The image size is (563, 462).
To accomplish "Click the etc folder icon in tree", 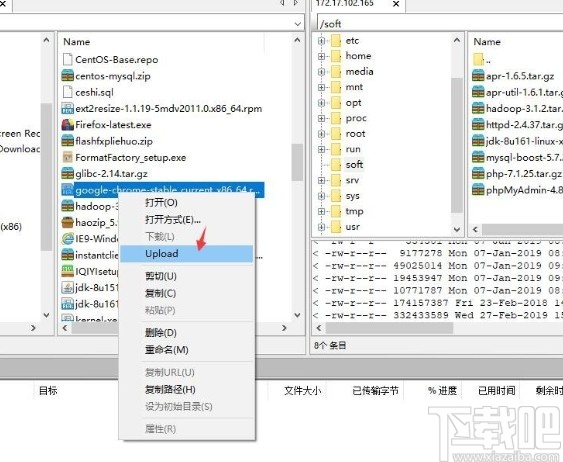I will tap(336, 41).
